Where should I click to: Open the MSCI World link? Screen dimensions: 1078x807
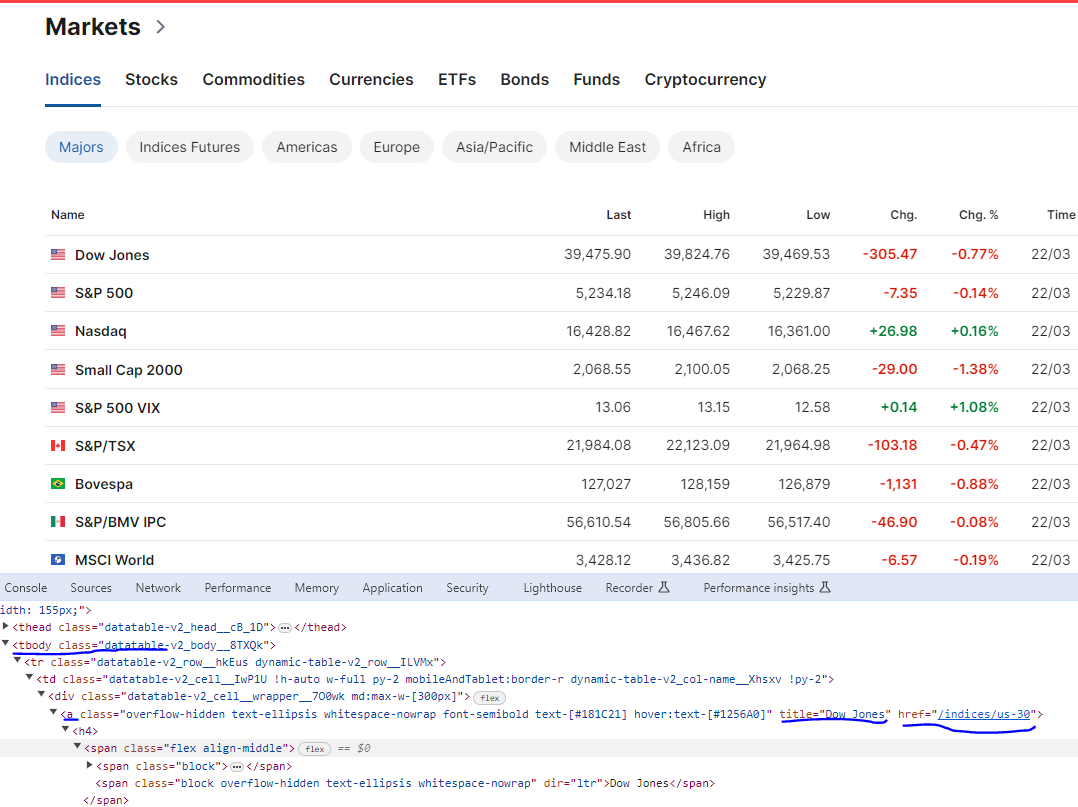coord(114,560)
